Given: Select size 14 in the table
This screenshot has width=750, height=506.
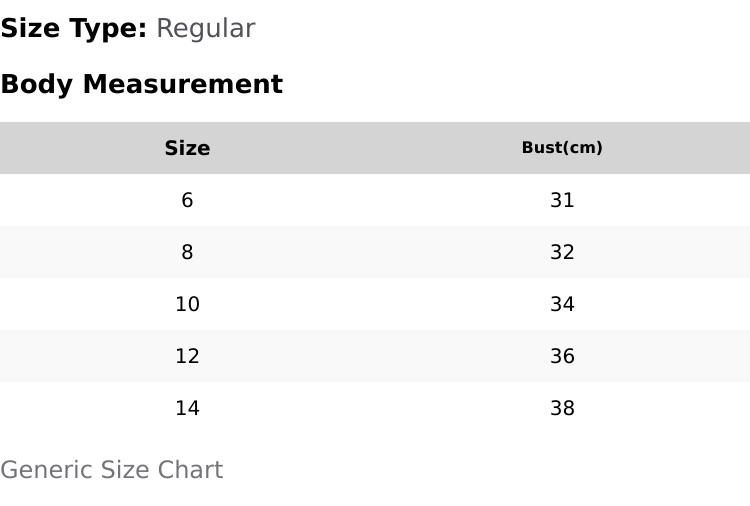Looking at the screenshot, I should (188, 408).
